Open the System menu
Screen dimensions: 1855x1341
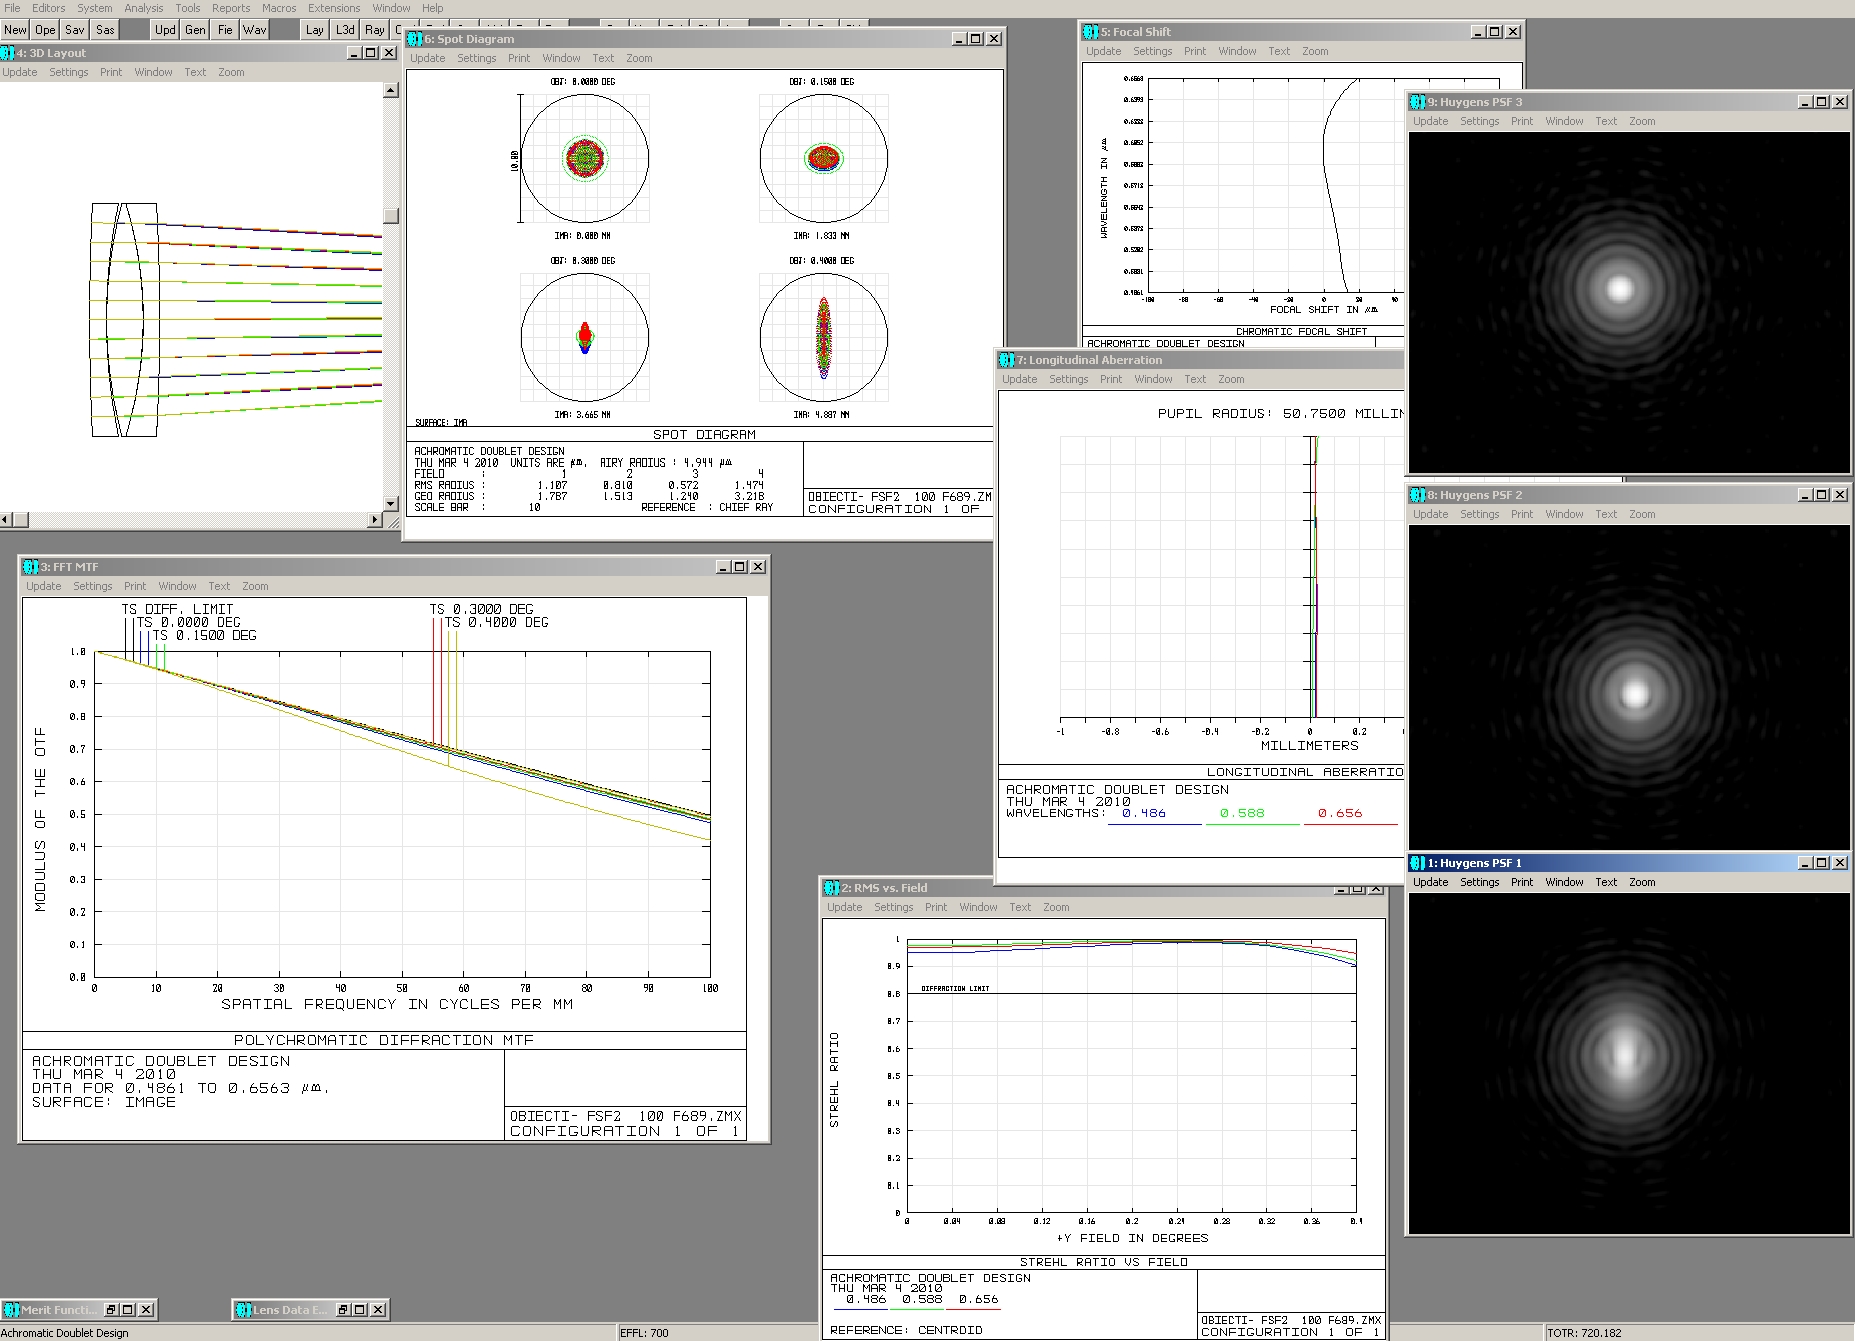pyautogui.click(x=95, y=8)
